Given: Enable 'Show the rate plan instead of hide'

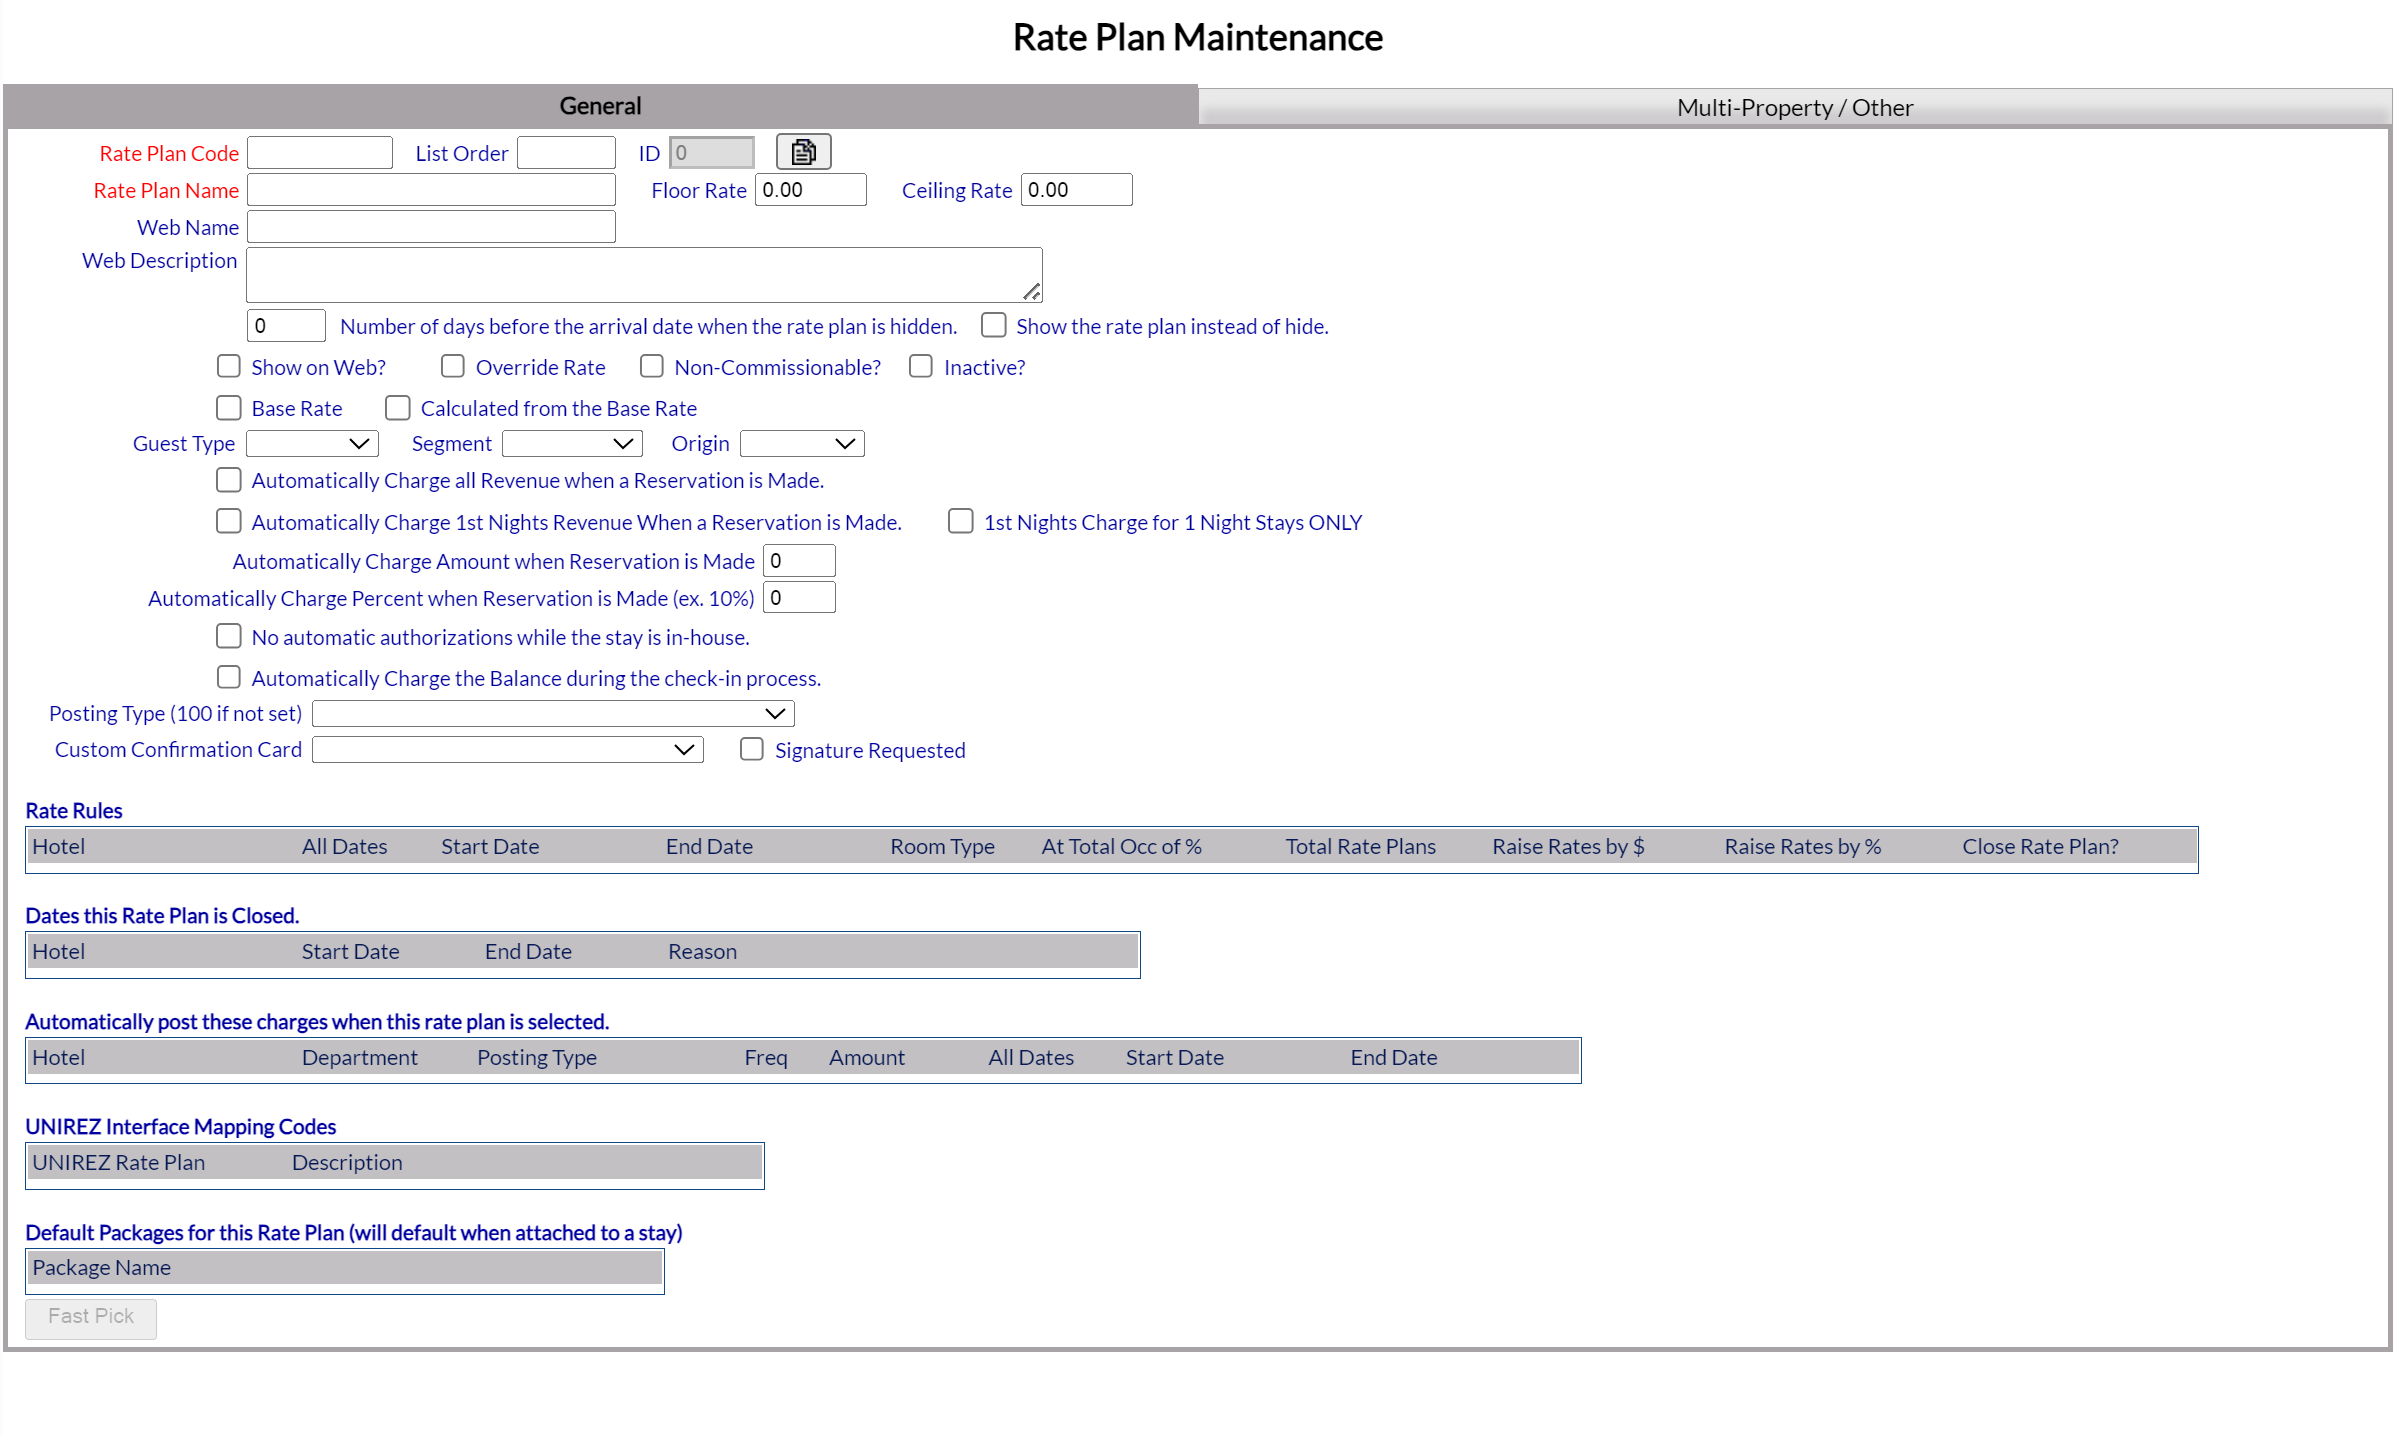Looking at the screenshot, I should click(993, 325).
